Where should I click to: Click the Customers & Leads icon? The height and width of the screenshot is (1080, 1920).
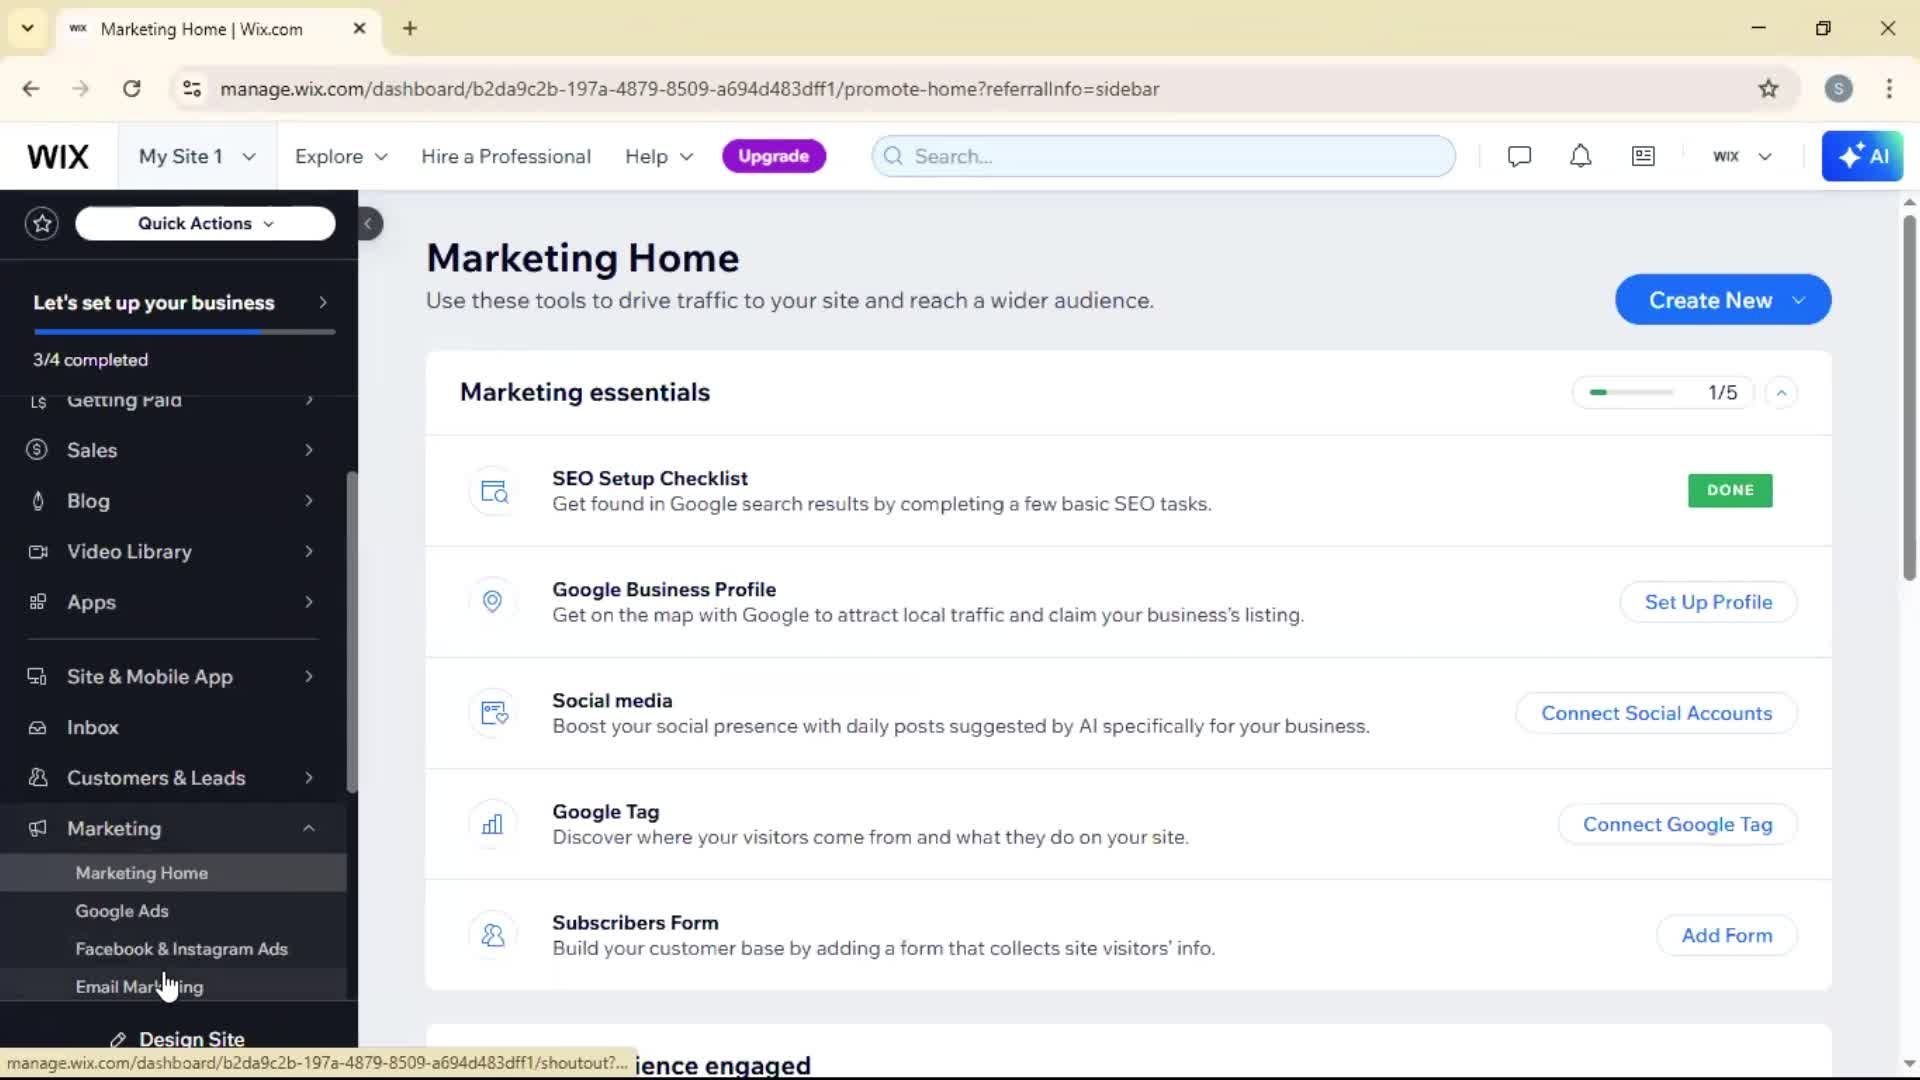point(38,778)
